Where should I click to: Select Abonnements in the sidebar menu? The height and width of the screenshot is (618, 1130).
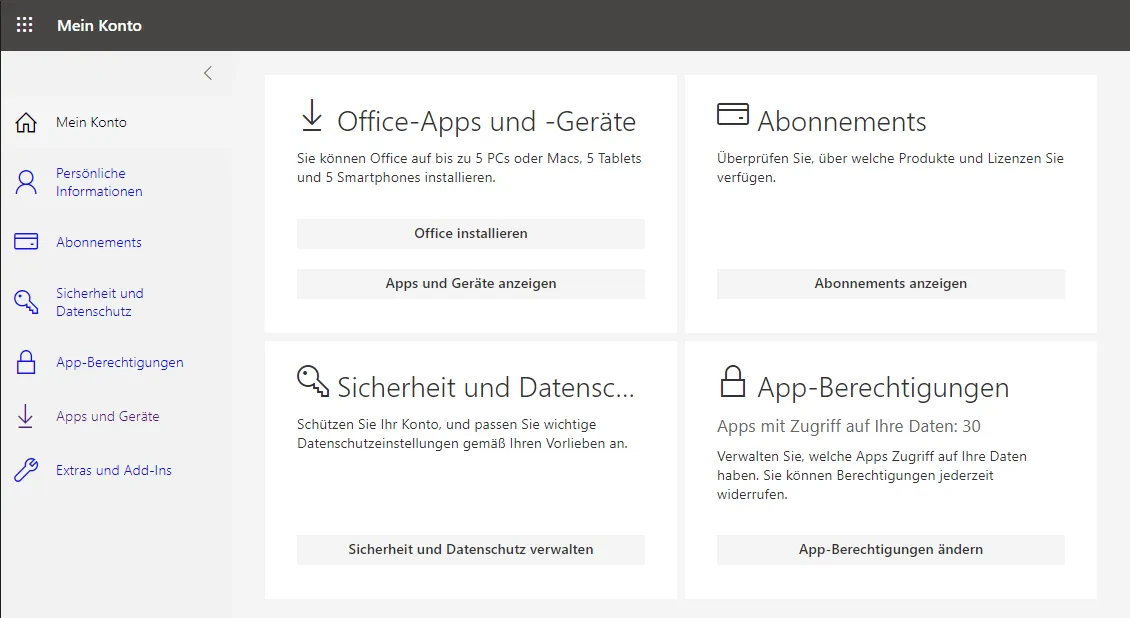pos(99,242)
